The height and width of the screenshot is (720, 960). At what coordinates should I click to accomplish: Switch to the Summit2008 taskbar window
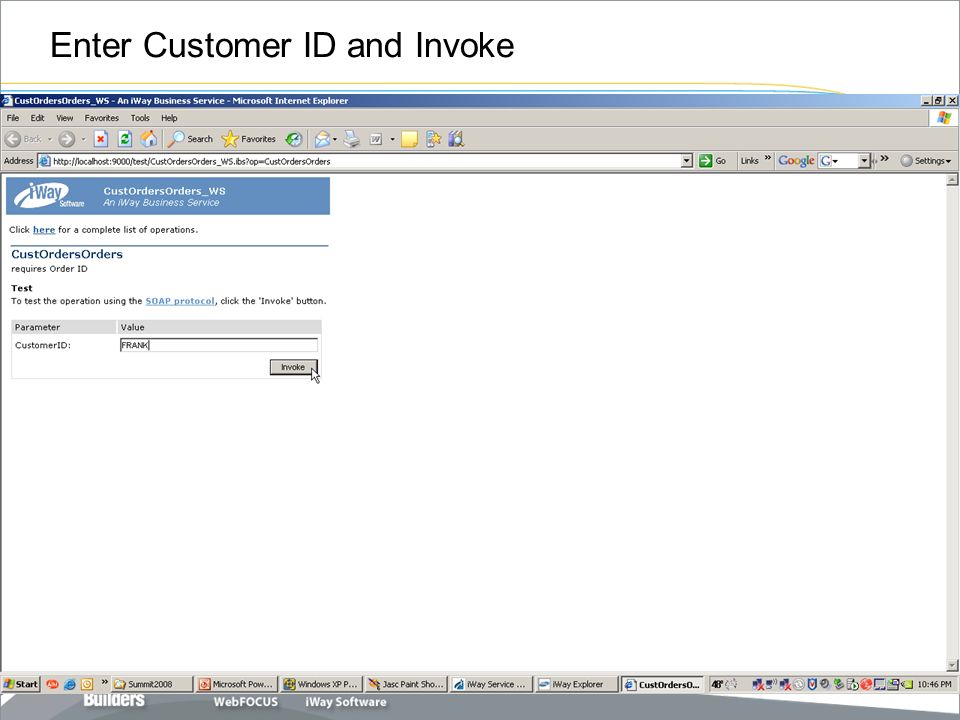[x=152, y=684]
